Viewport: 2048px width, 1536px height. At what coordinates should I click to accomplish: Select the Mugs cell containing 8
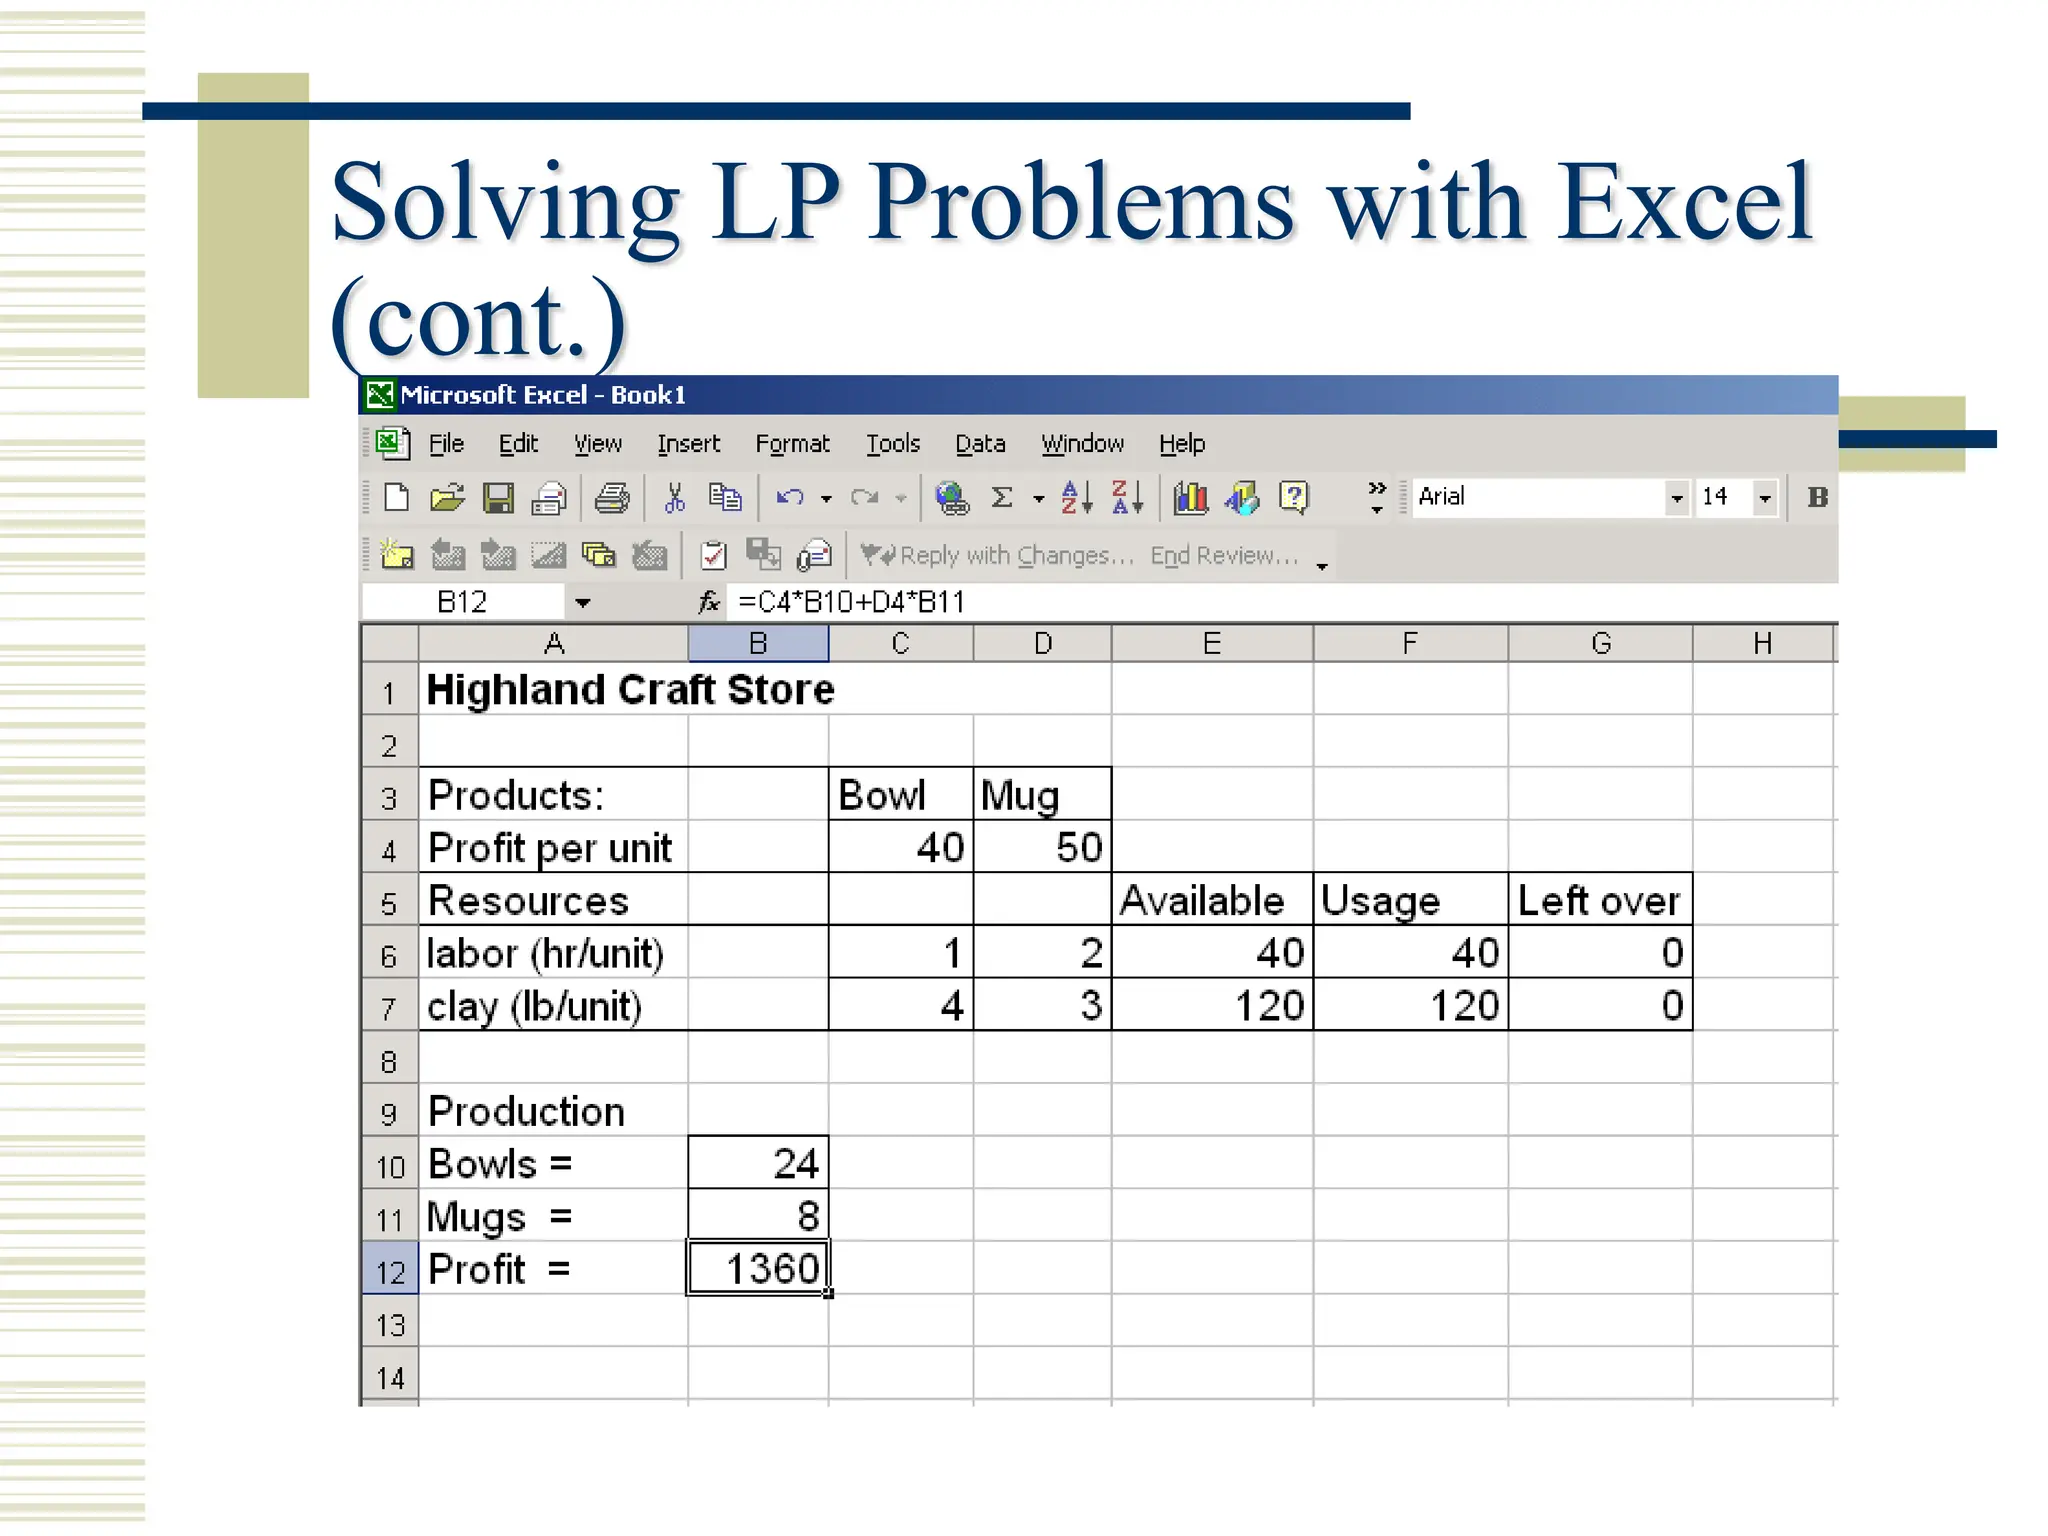758,1216
